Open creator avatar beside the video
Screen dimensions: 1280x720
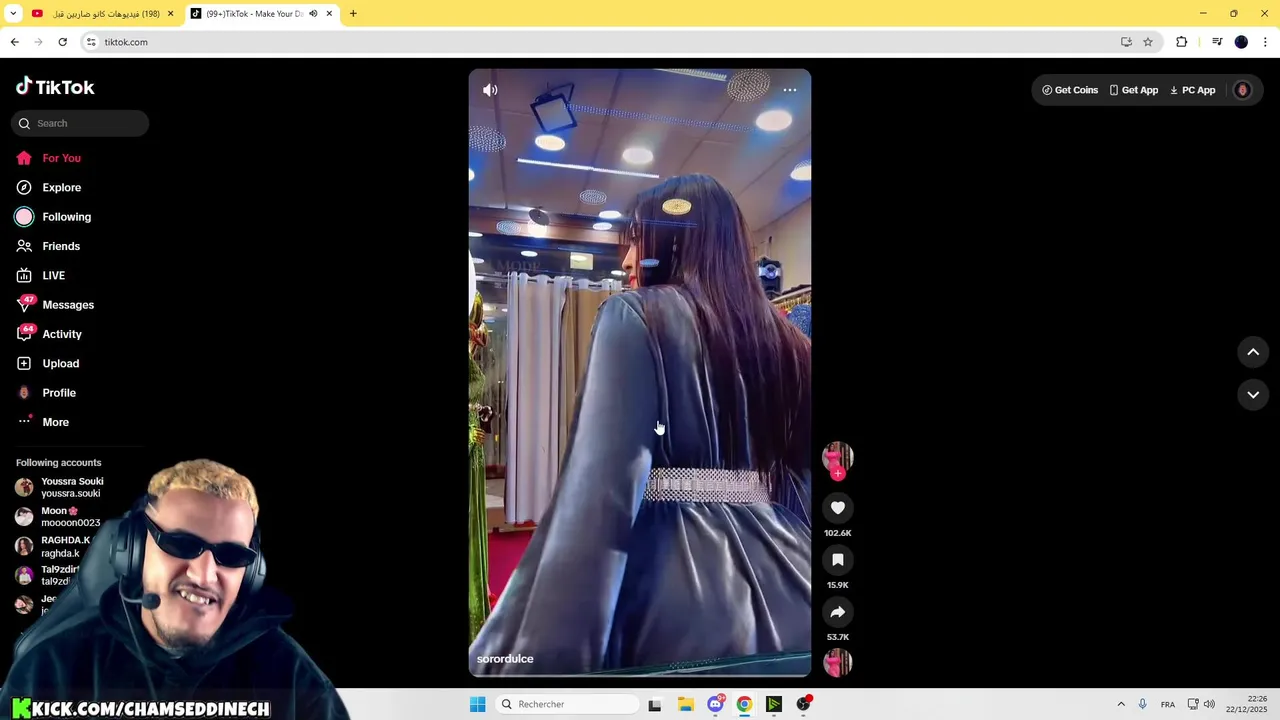[x=838, y=457]
